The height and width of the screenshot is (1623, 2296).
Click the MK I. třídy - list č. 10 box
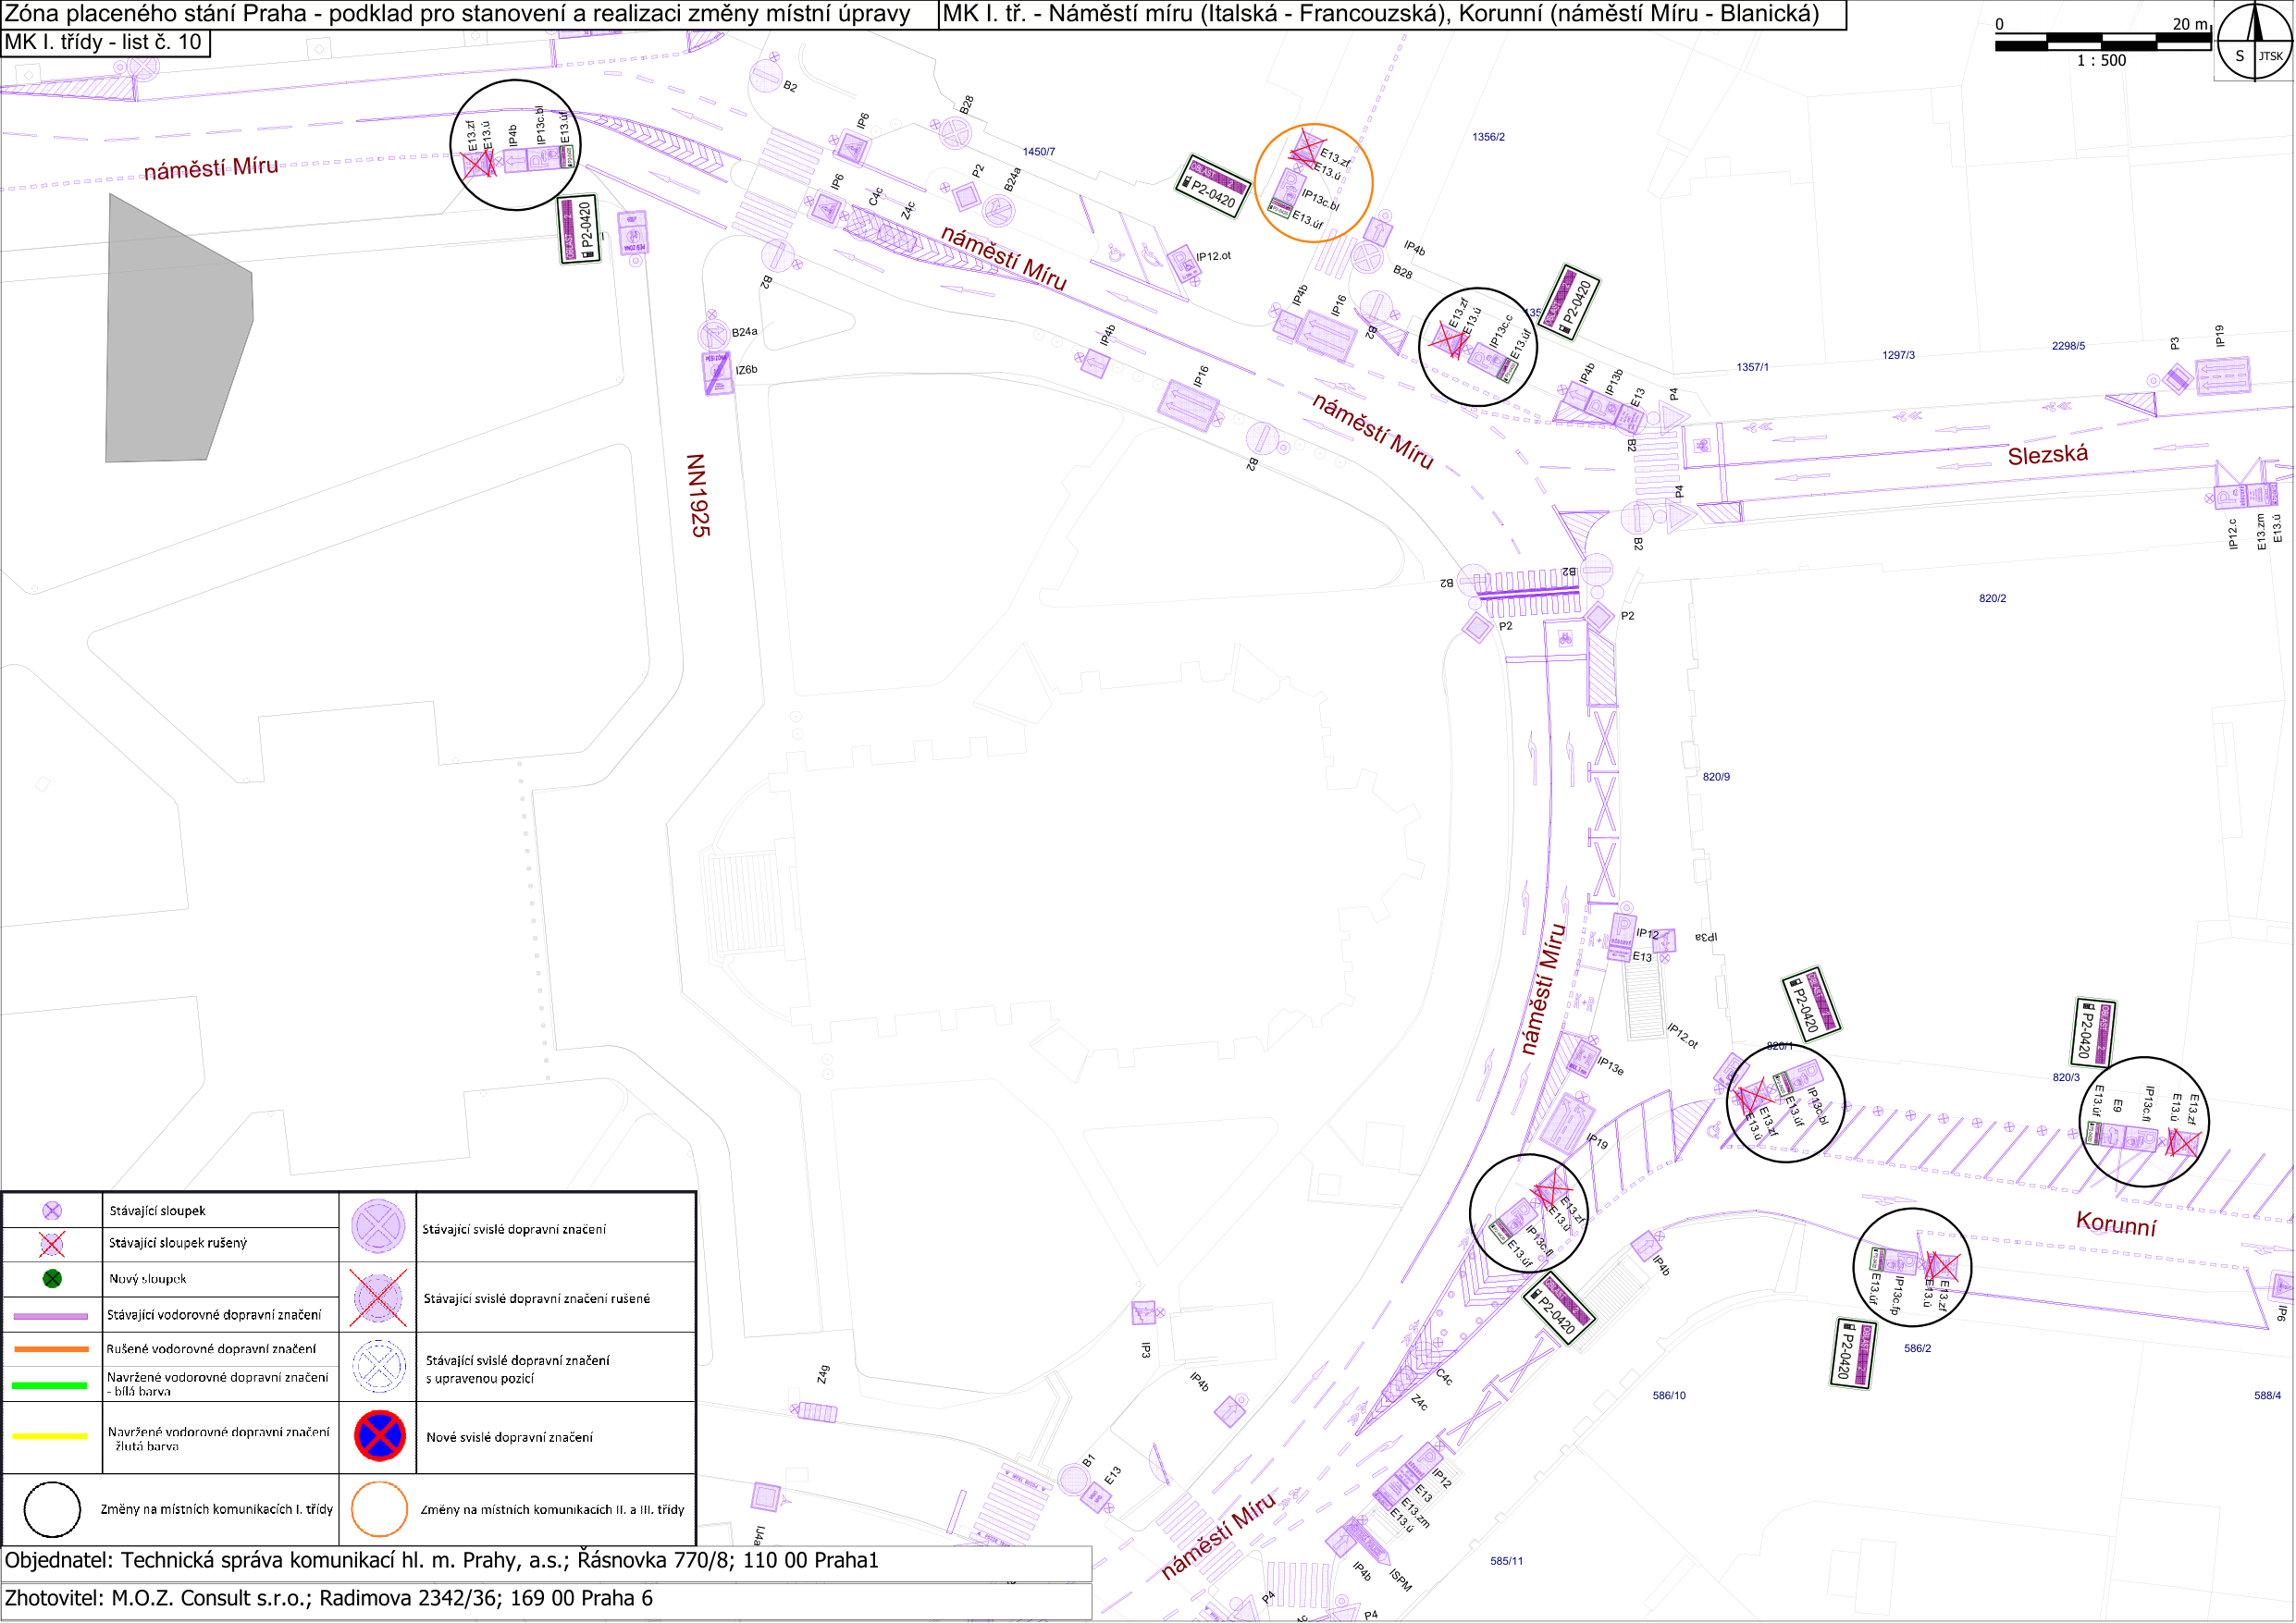[105, 43]
